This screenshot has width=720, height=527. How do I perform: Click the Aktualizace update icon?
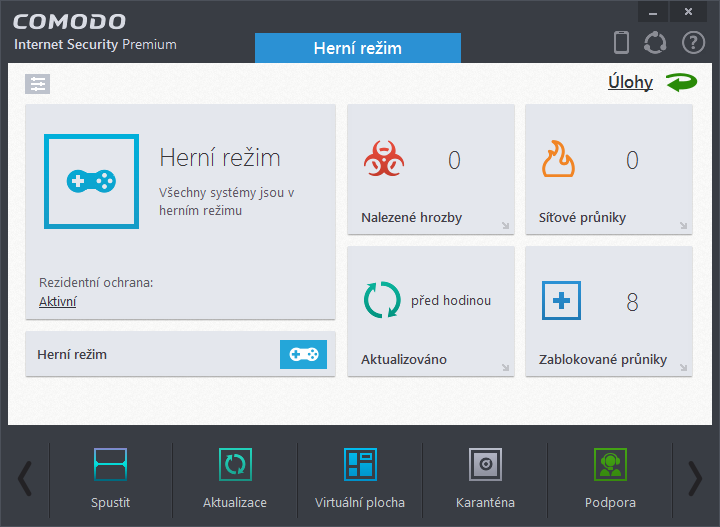tap(235, 464)
